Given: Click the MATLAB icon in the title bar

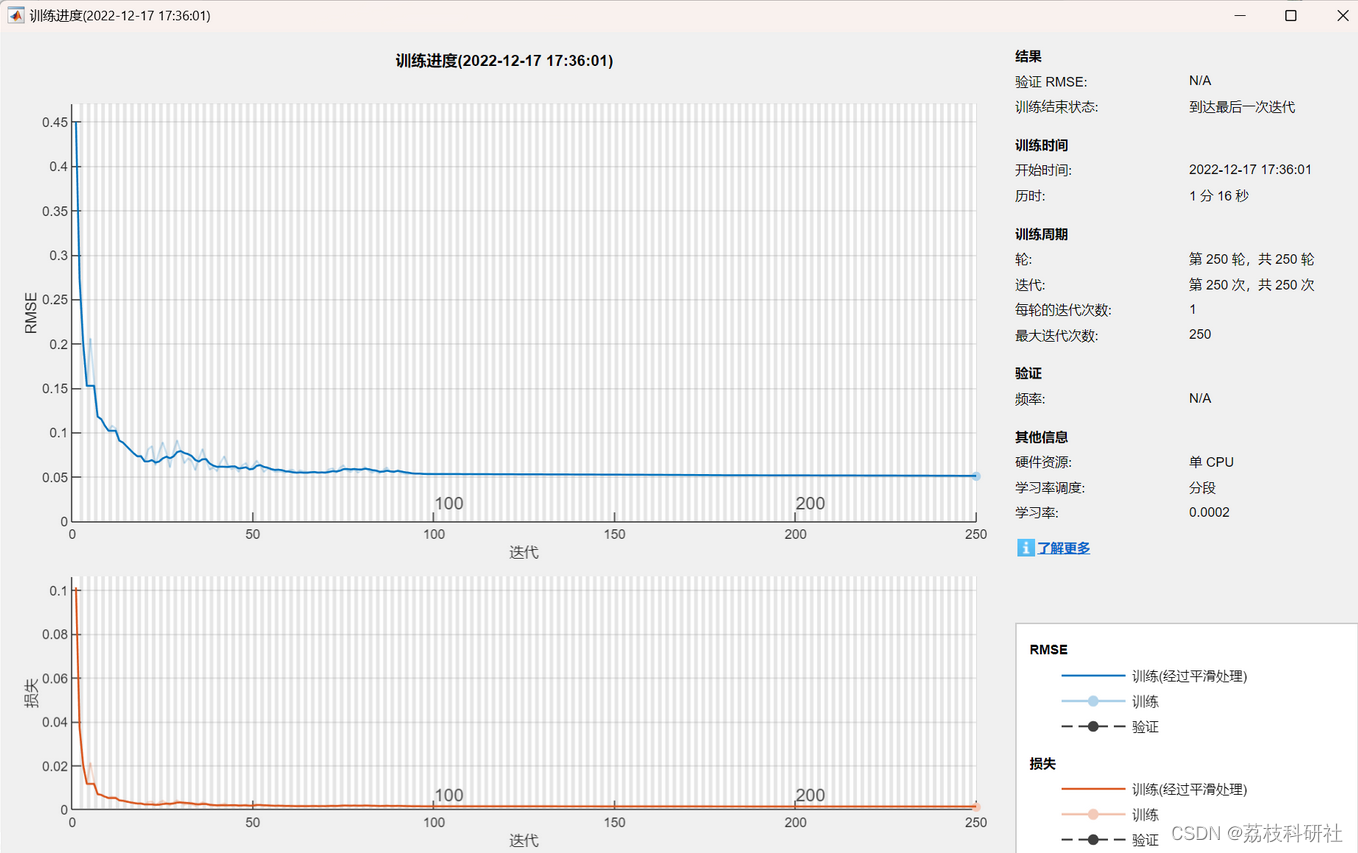Looking at the screenshot, I should (x=14, y=15).
